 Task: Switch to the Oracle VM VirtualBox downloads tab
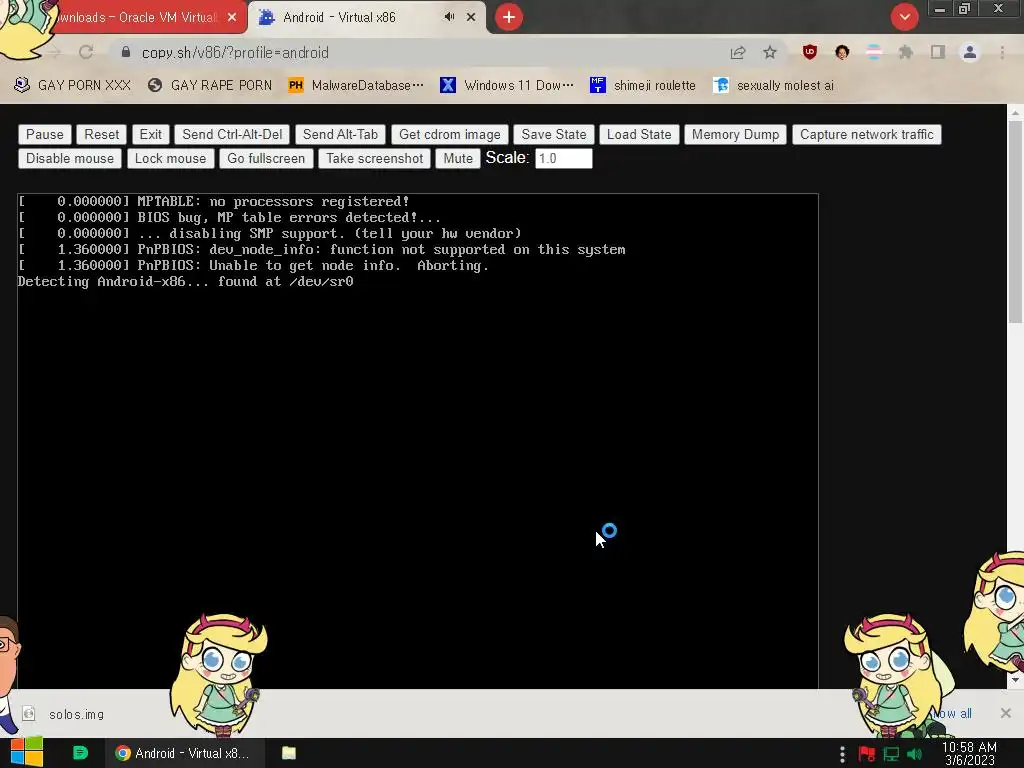pyautogui.click(x=137, y=18)
